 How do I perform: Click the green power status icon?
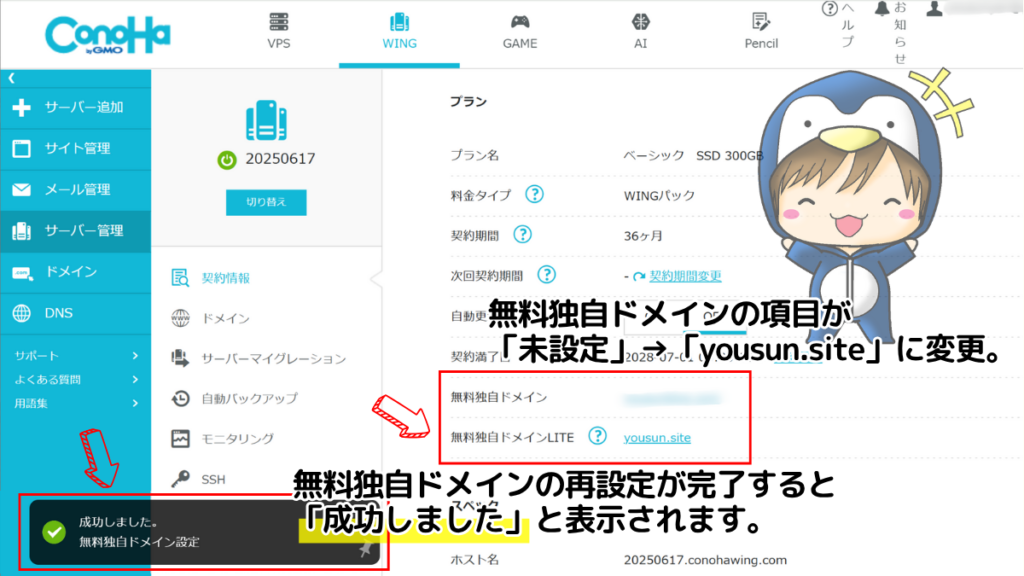coord(227,159)
